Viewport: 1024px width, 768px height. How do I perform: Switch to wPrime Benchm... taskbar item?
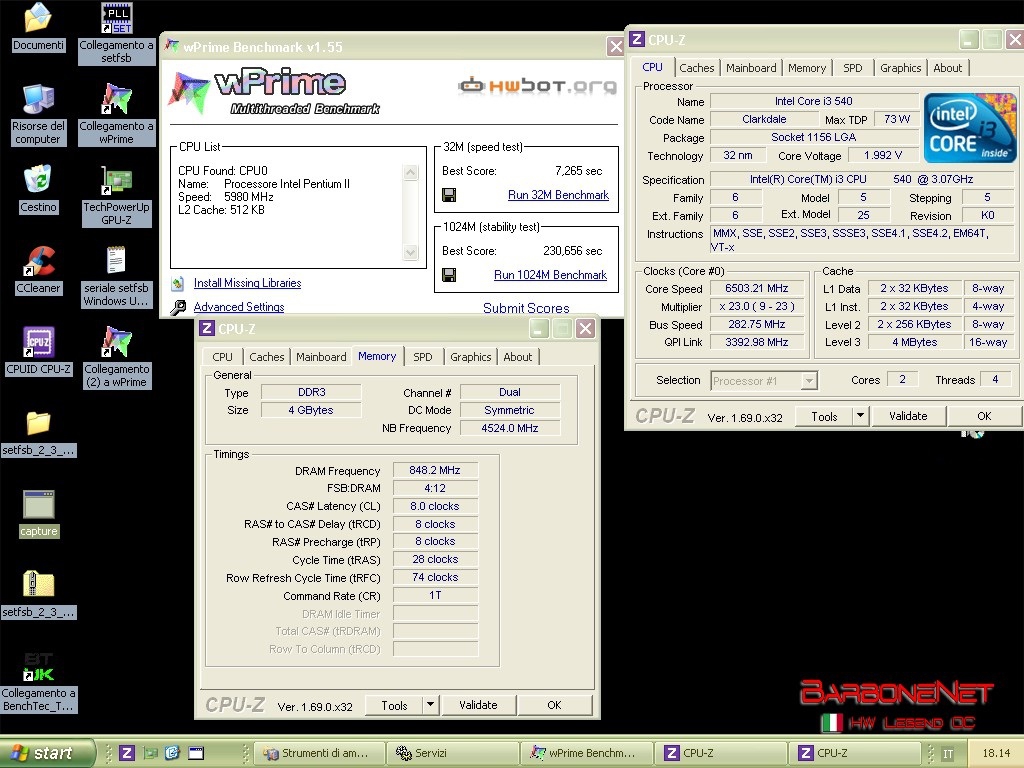(588, 753)
